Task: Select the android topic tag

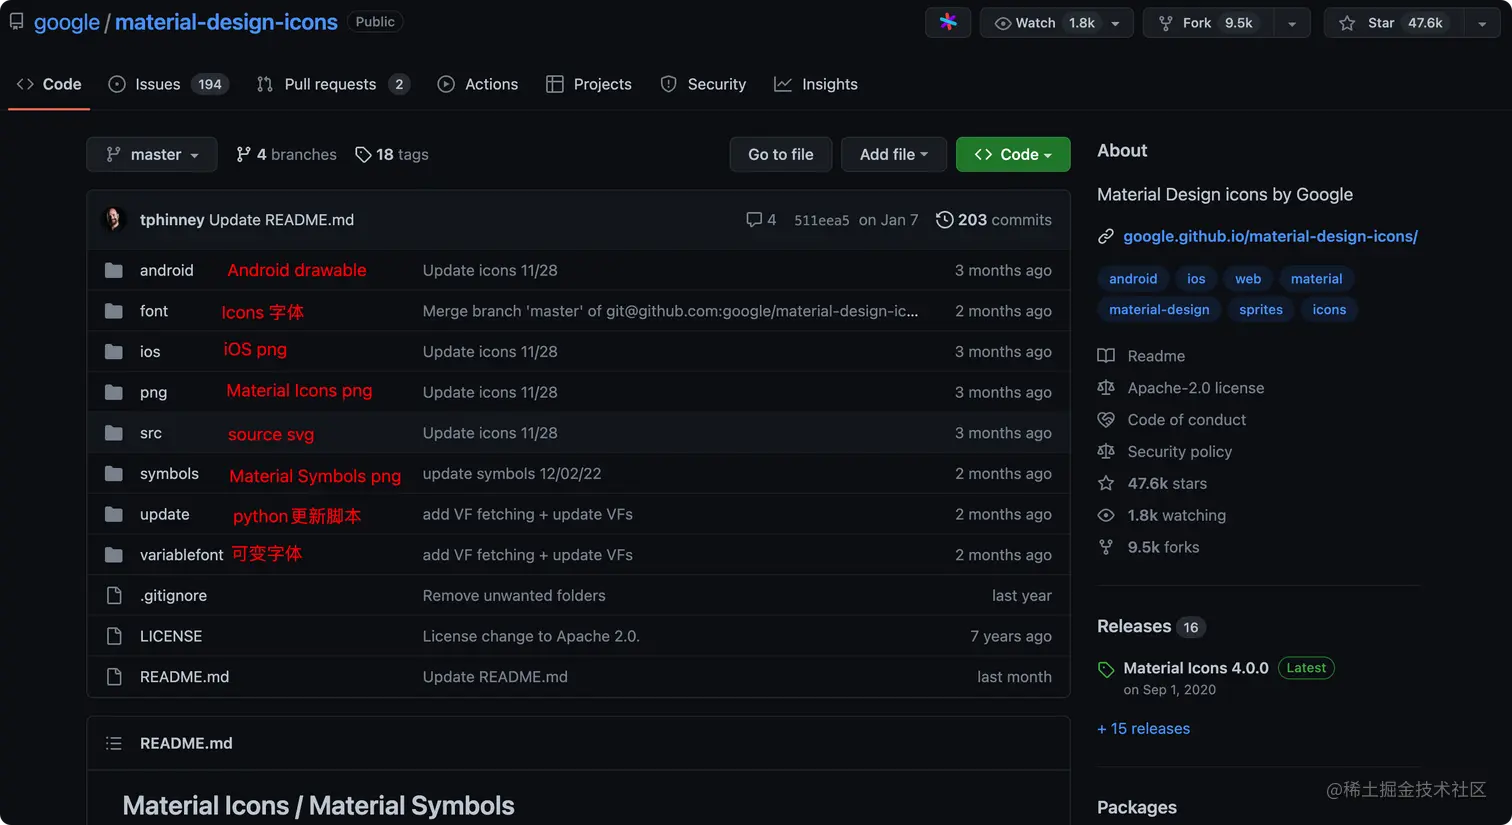Action: tap(1133, 279)
